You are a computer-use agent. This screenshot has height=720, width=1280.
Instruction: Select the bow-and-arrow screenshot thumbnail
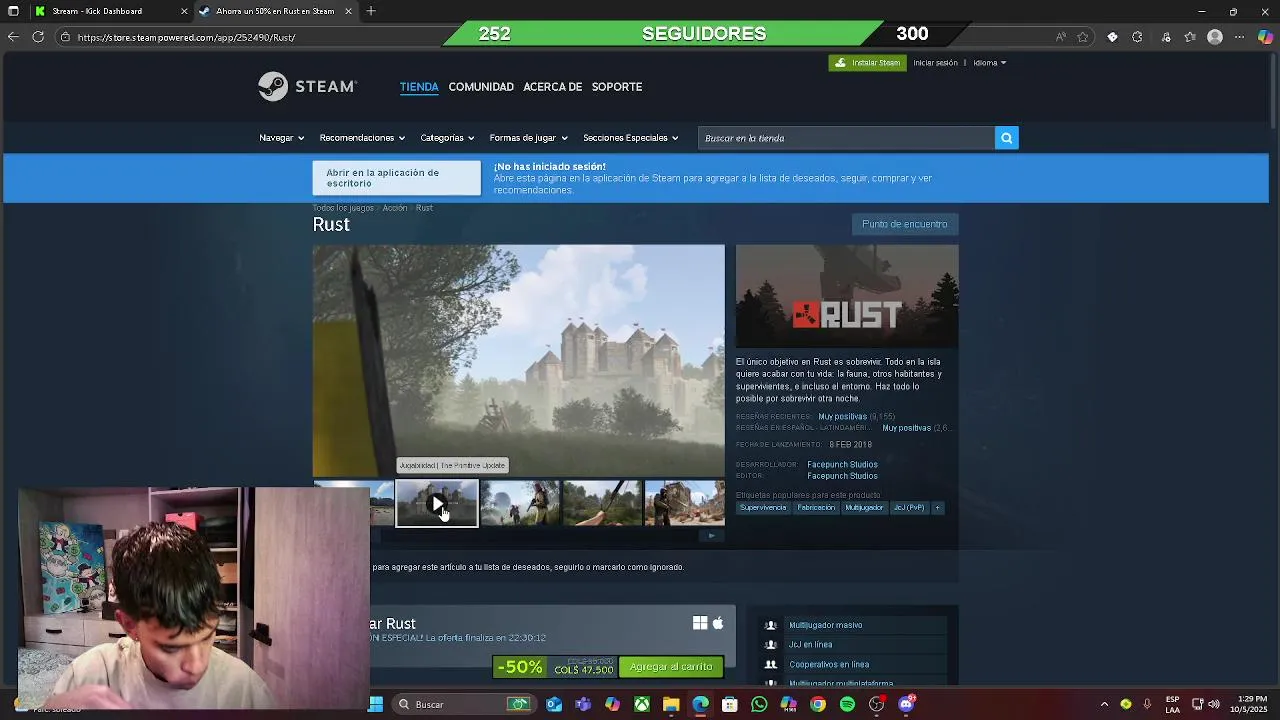[x=602, y=503]
